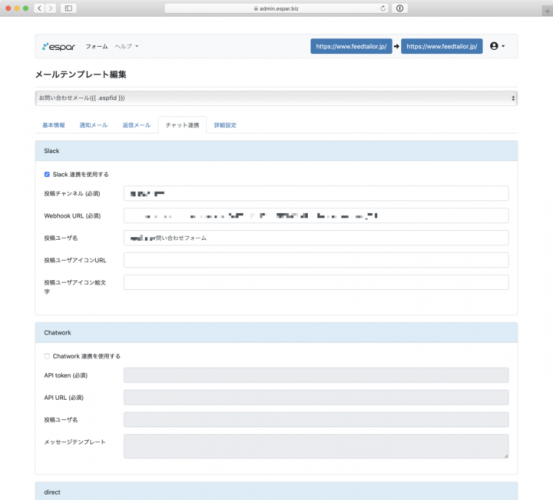Click the Slack 投稿ユーザ名 field
Image resolution: width=553 pixels, height=500 pixels.
pyautogui.click(x=316, y=238)
